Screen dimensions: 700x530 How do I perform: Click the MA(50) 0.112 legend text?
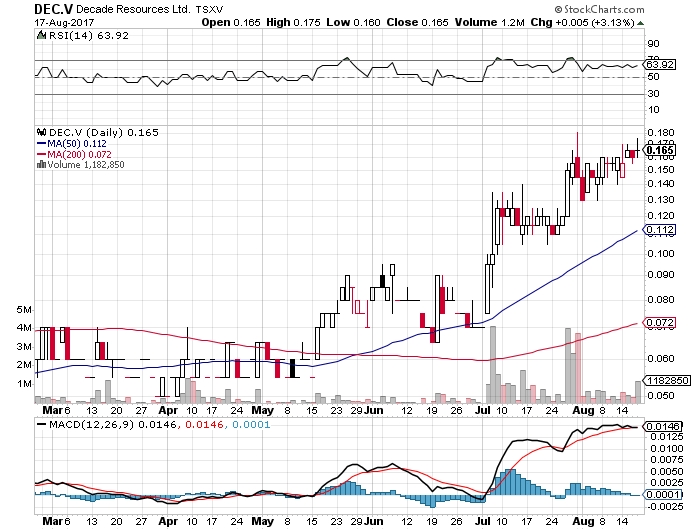click(x=77, y=144)
